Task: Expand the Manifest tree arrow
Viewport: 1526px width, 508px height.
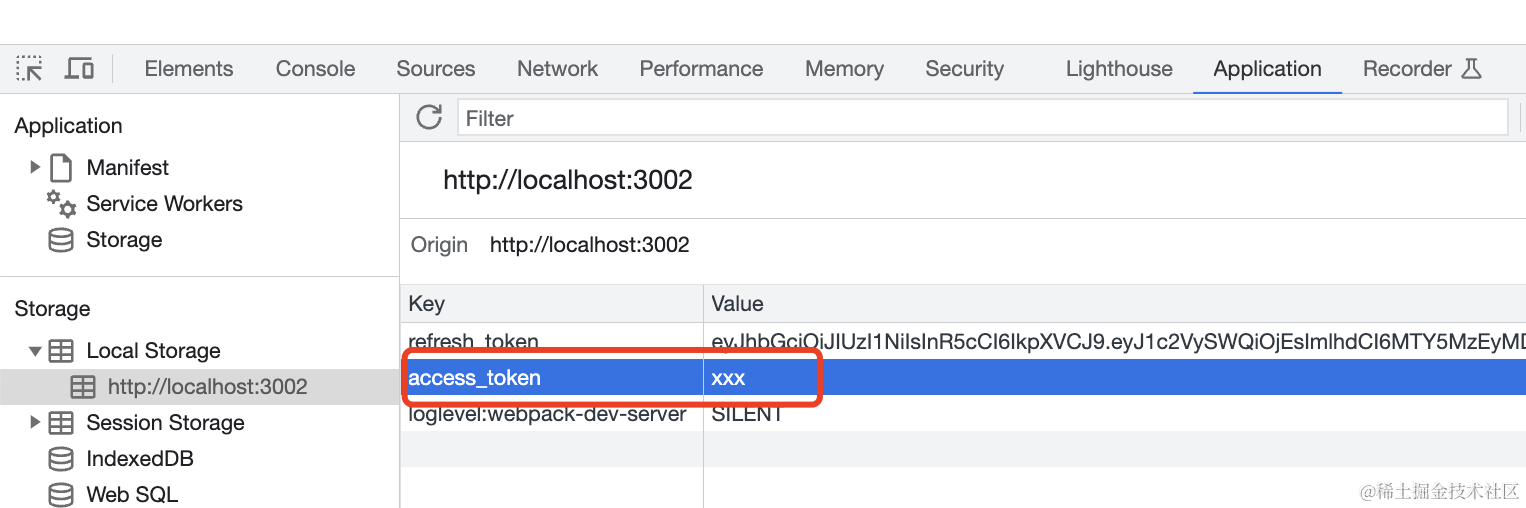Action: point(35,167)
